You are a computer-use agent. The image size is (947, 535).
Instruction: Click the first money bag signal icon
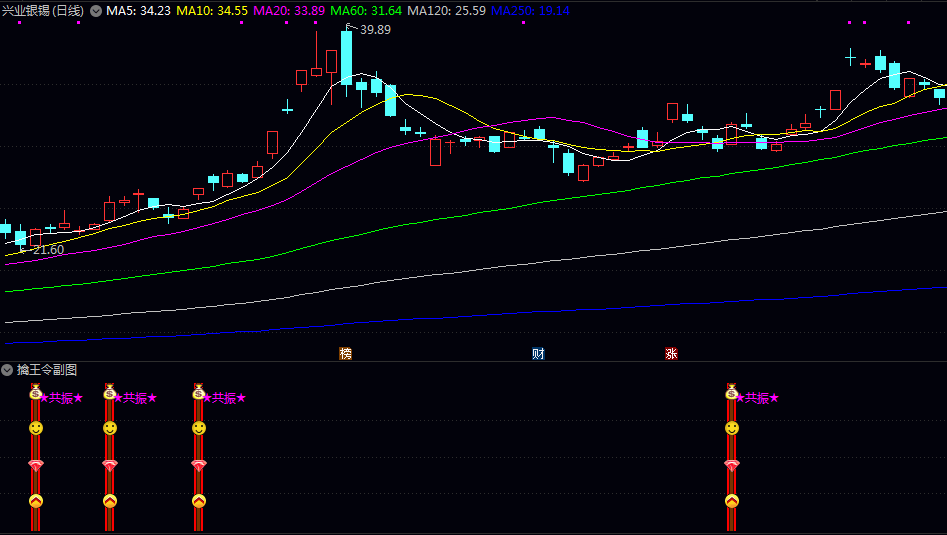(35, 392)
